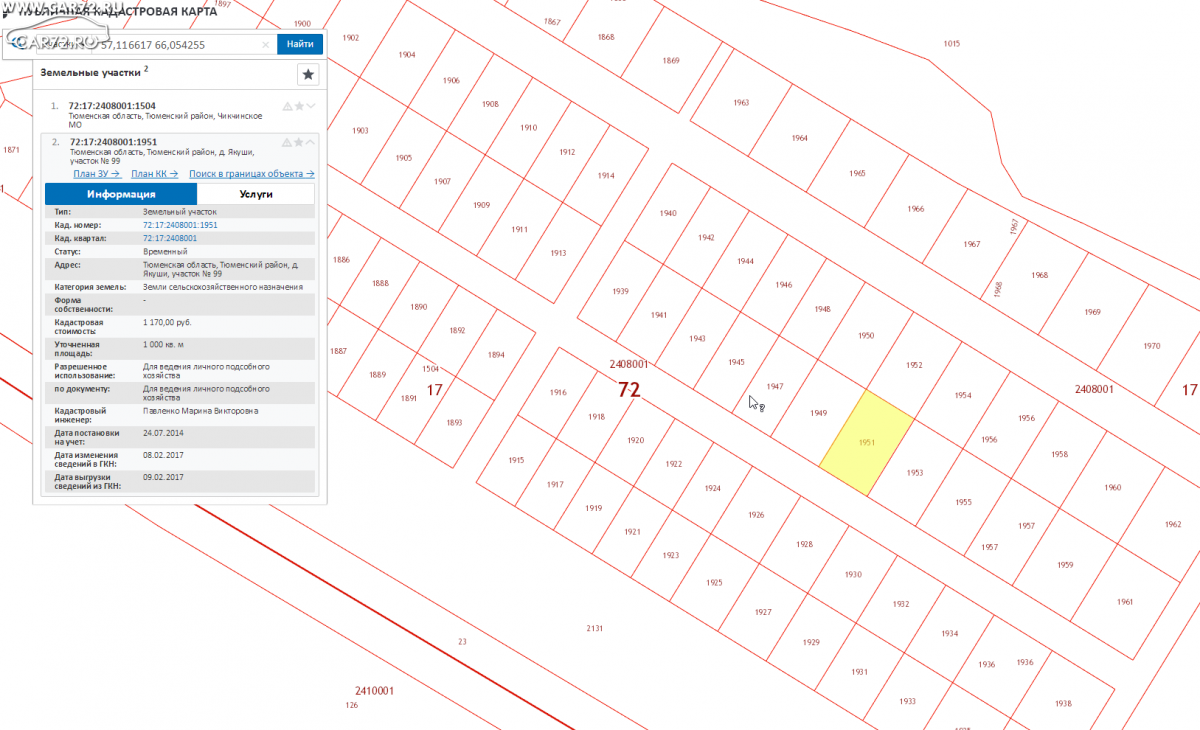Image resolution: width=1200 pixels, height=730 pixels.
Task: Click the change date 08.02.2017
Action: click(x=163, y=455)
